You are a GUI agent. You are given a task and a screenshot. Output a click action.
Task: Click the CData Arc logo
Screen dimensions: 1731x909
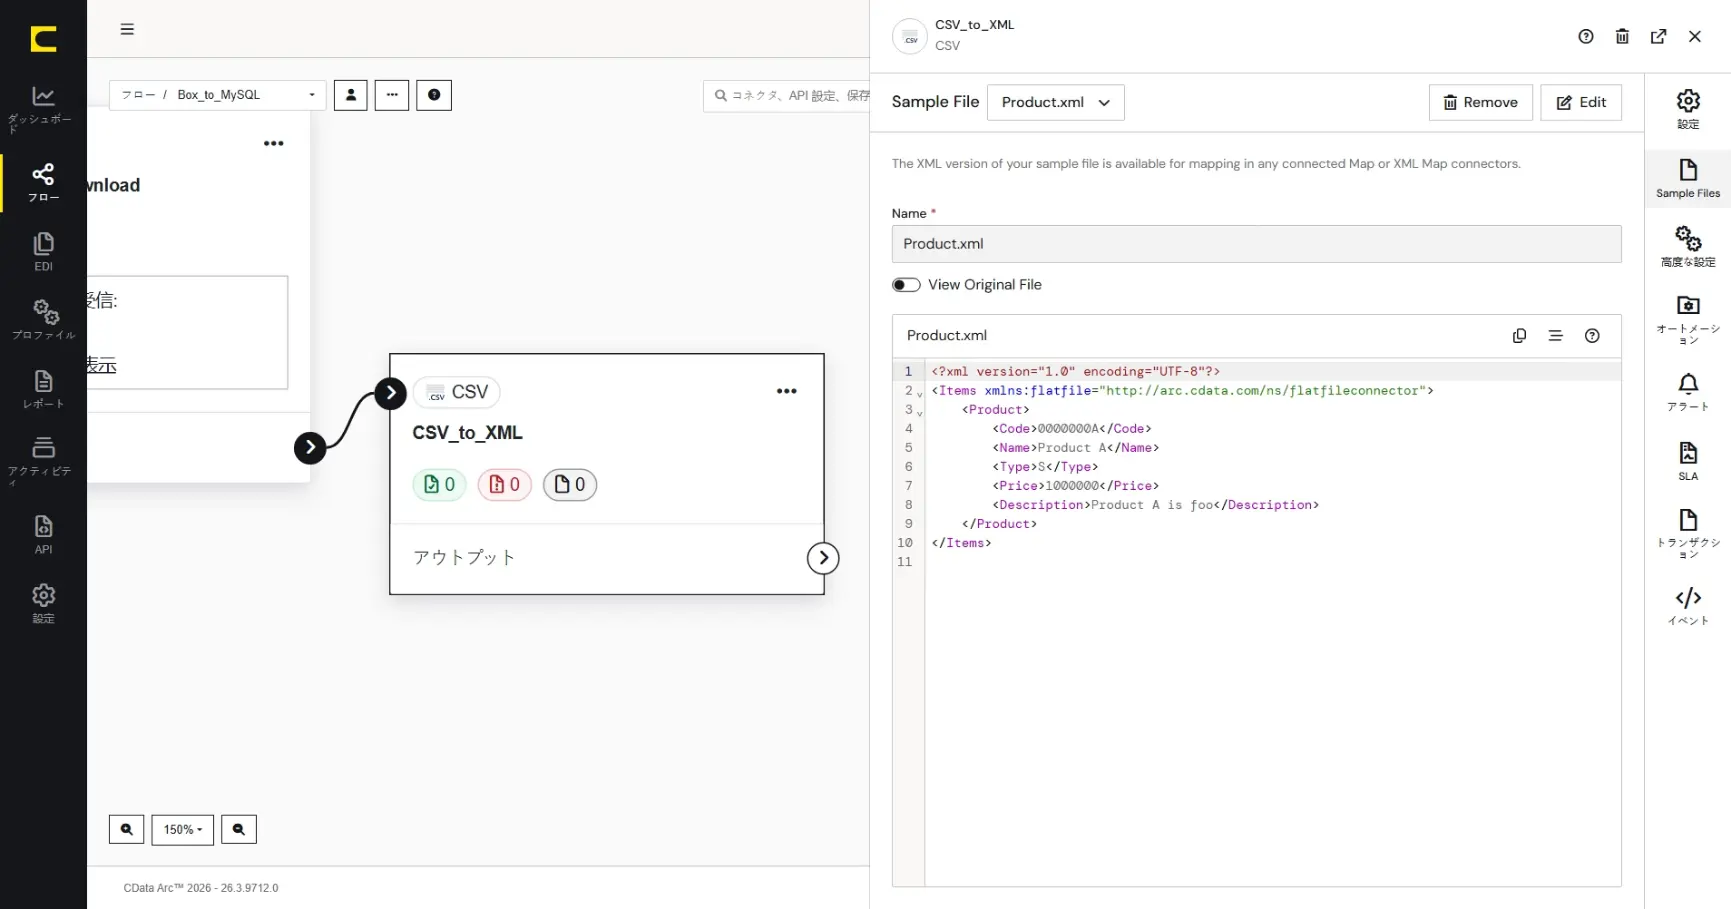[x=43, y=39]
